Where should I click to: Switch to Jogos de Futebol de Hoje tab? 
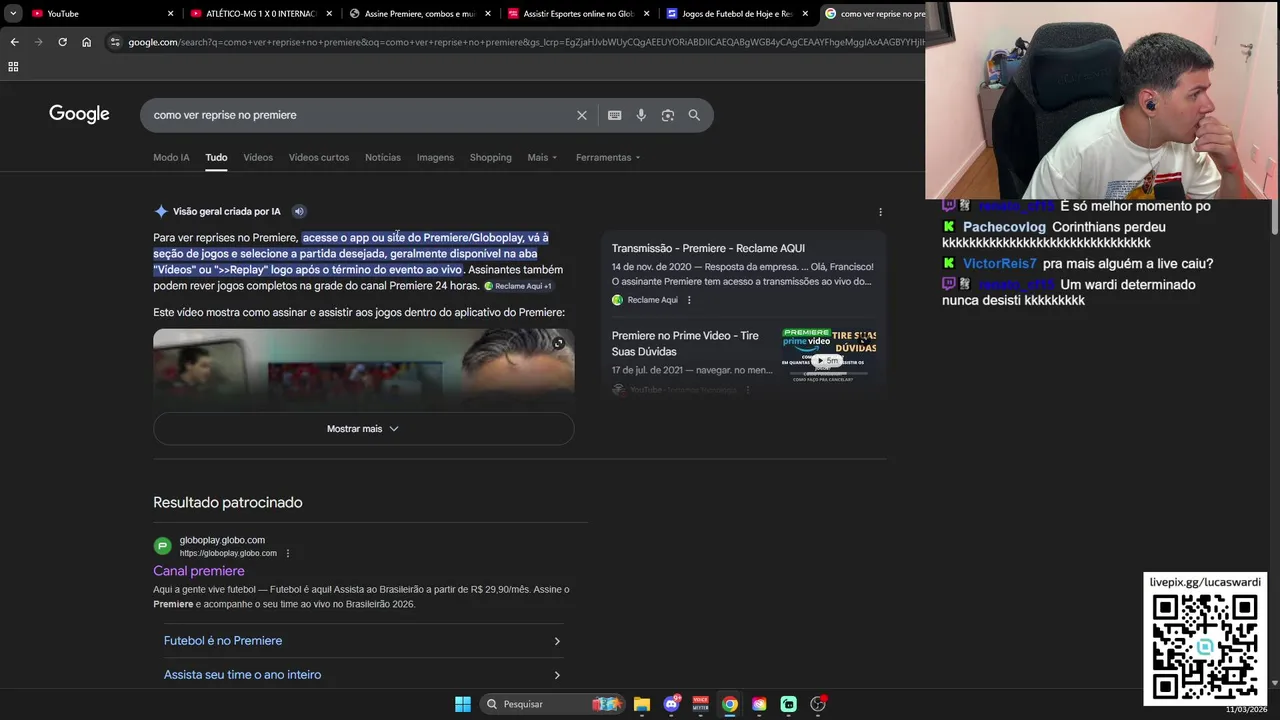click(x=737, y=14)
